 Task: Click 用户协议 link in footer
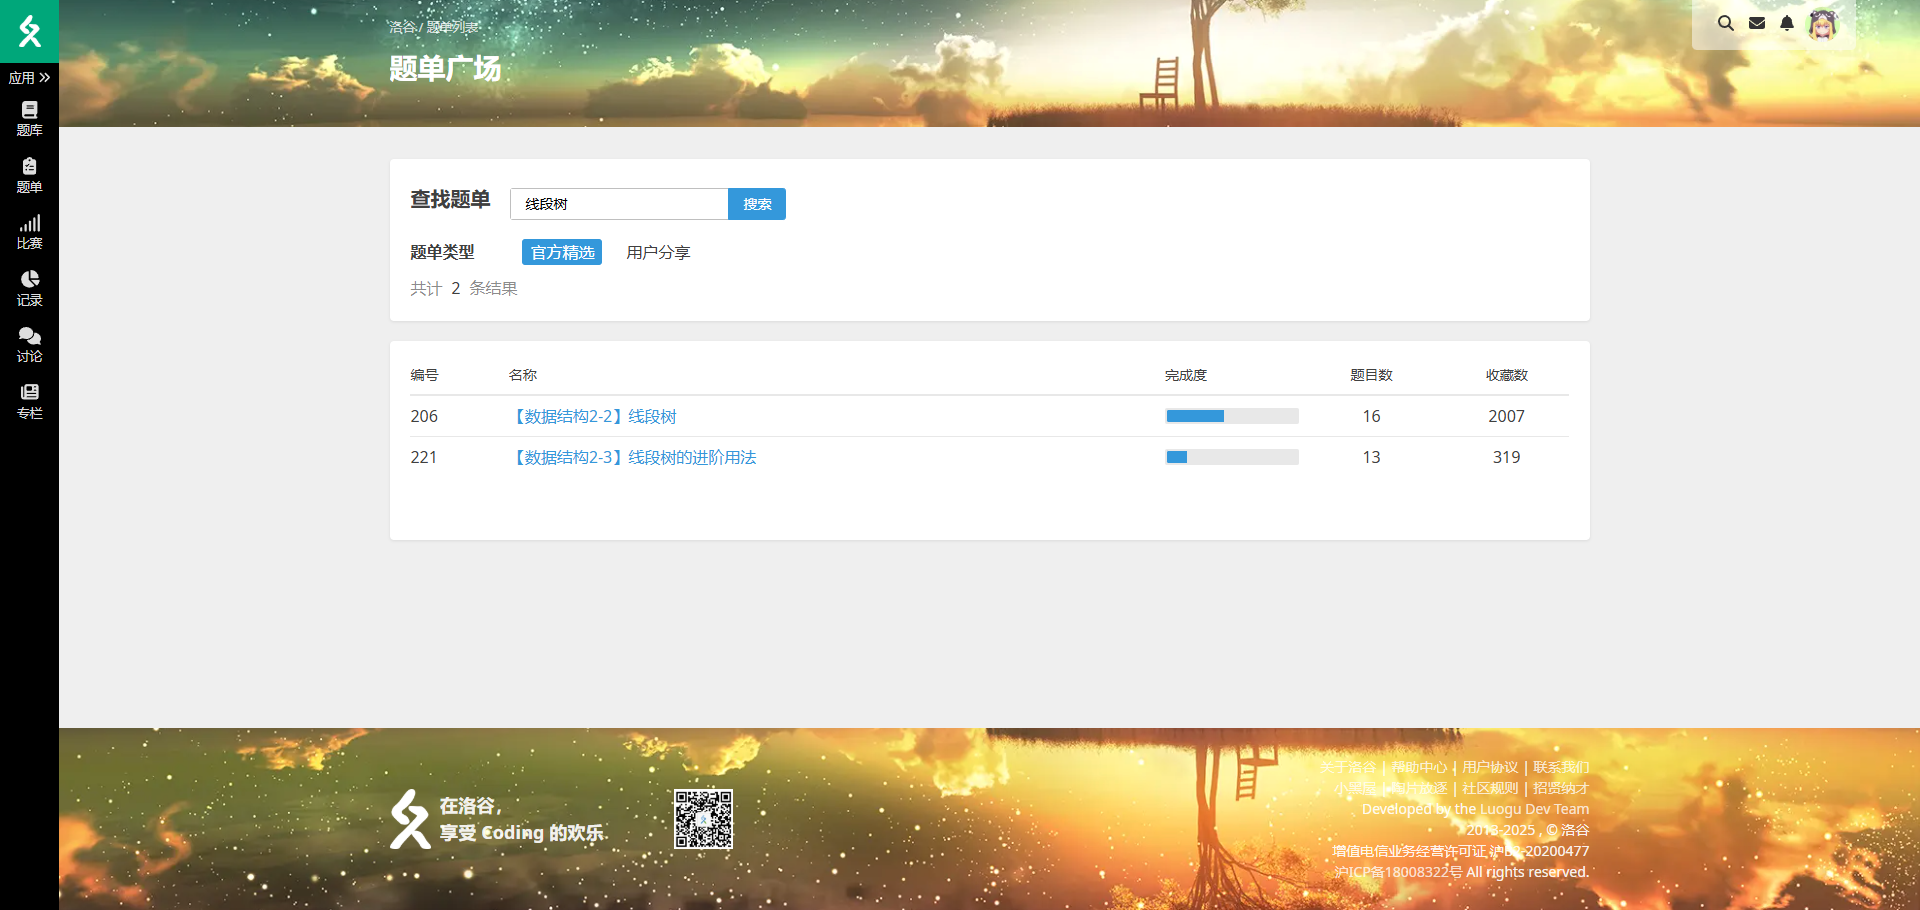tap(1490, 767)
